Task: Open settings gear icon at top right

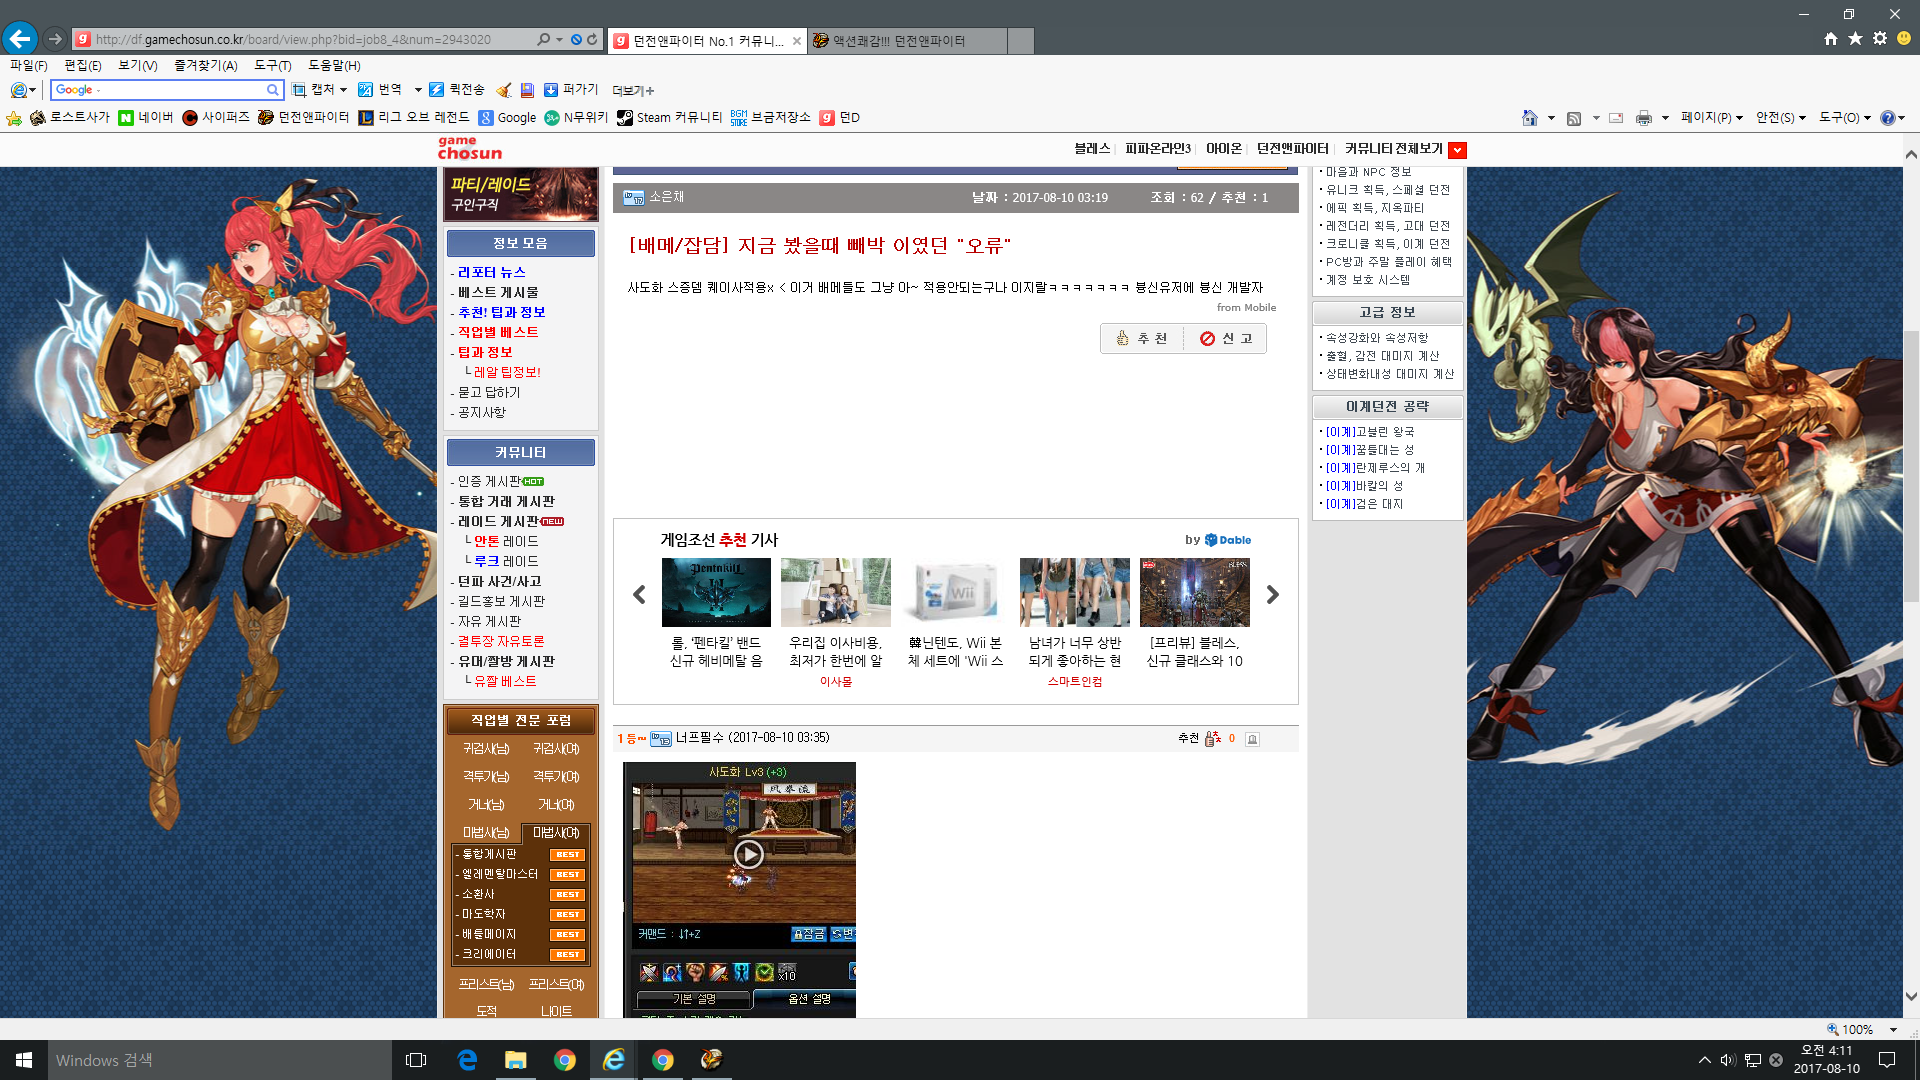Action: pos(1880,39)
